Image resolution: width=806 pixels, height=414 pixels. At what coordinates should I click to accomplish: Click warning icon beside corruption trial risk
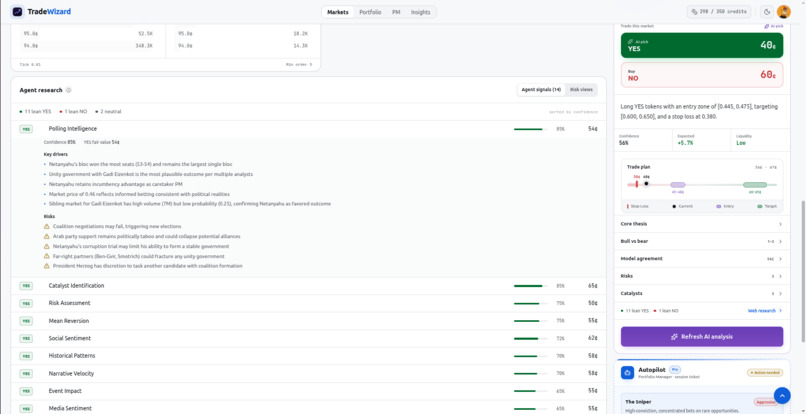[x=47, y=246]
